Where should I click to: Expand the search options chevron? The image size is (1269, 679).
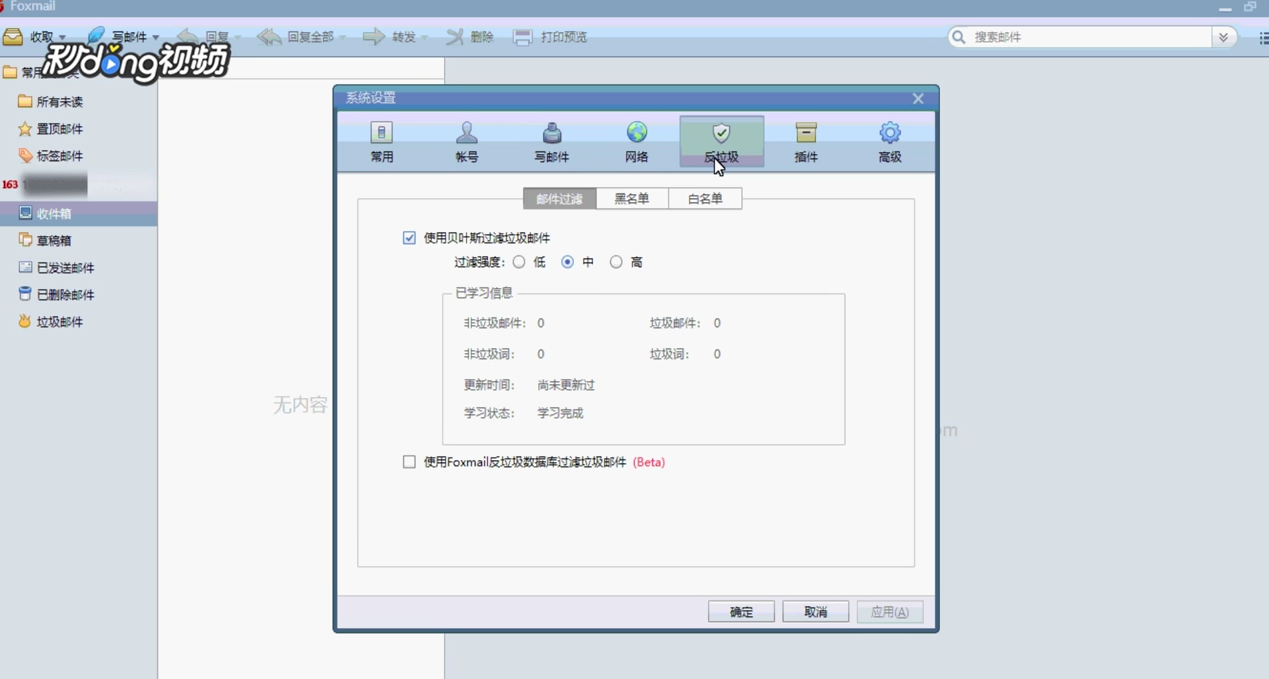pyautogui.click(x=1222, y=37)
